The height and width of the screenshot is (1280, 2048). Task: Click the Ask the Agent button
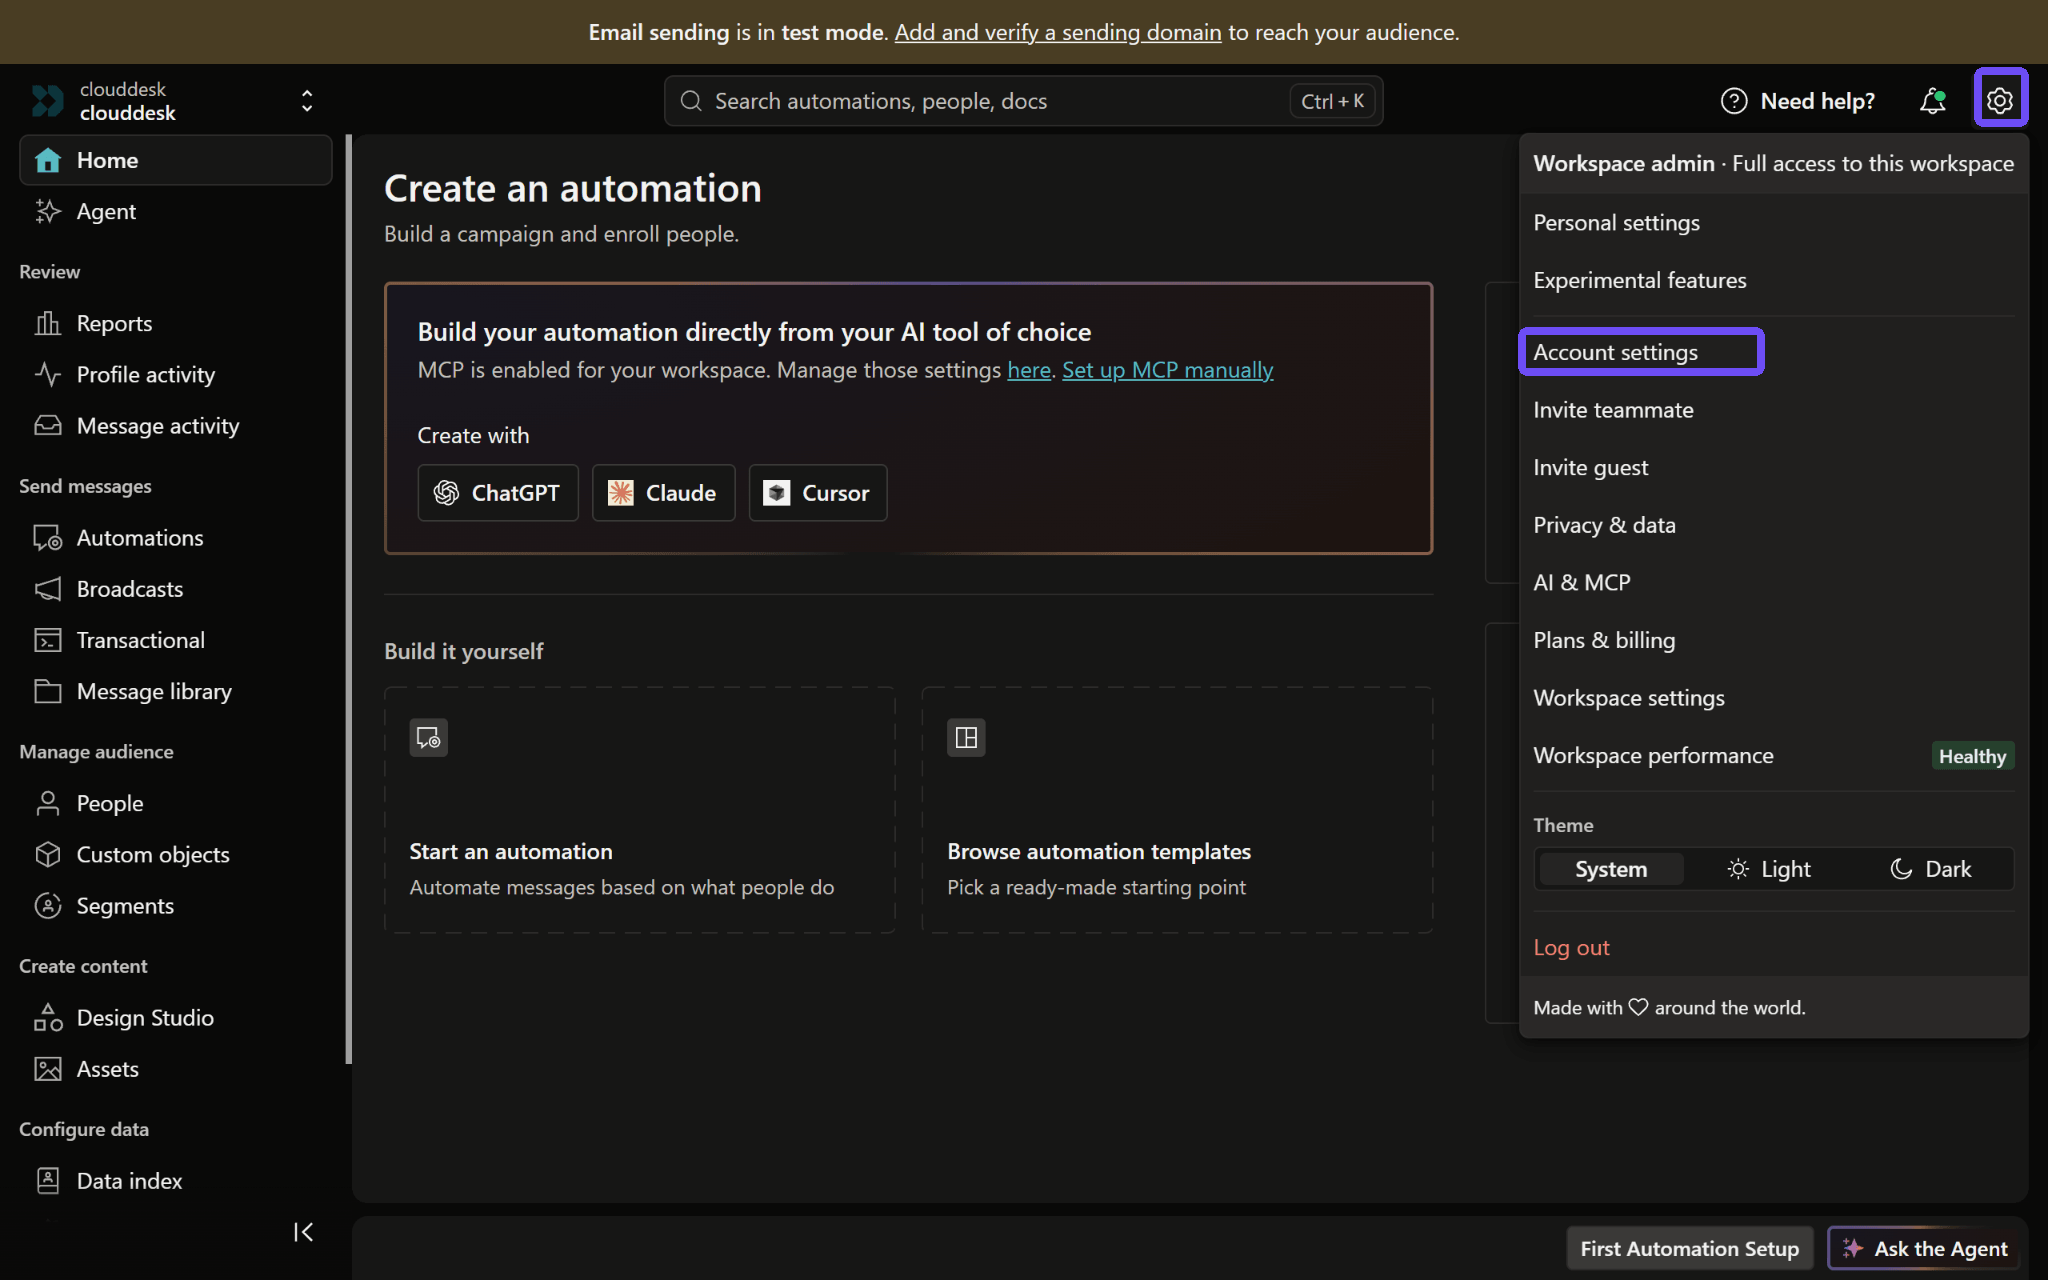(x=1925, y=1248)
